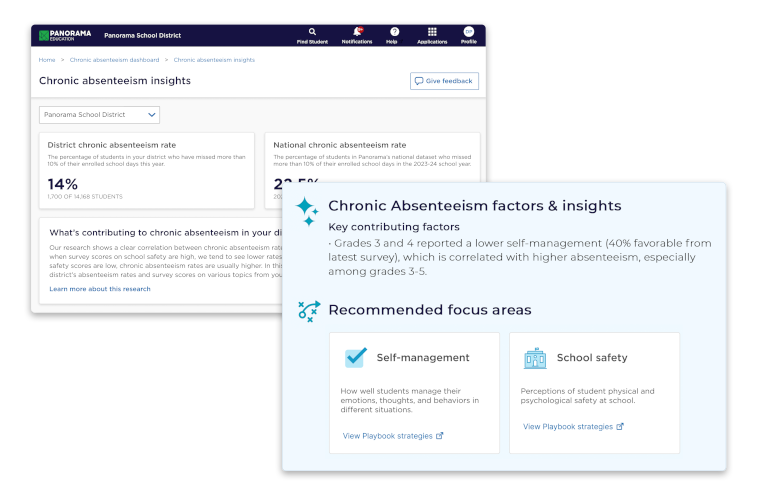Click the playbook strategy icon beside Recommended focus areas
The width and height of the screenshot is (760, 500).
[308, 310]
